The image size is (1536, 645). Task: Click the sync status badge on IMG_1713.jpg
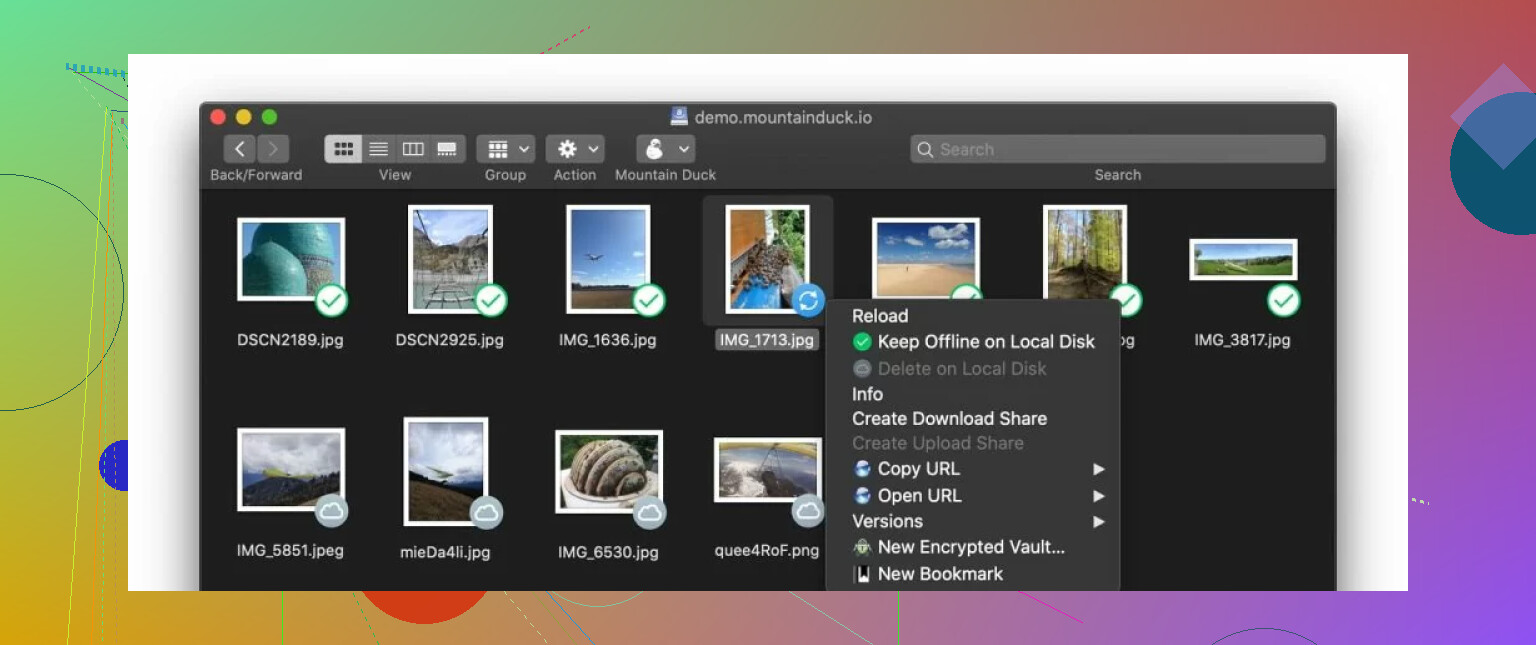[x=808, y=299]
